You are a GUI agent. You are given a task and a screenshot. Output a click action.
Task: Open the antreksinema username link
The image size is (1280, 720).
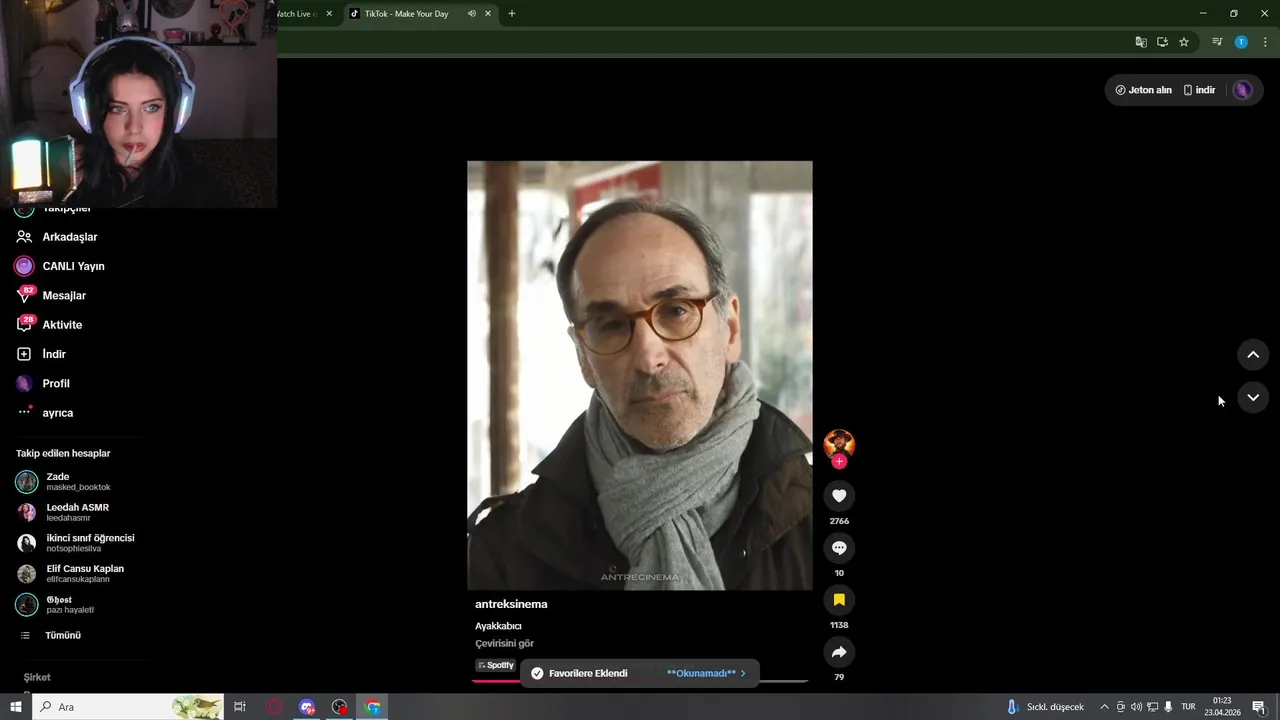[x=511, y=604]
